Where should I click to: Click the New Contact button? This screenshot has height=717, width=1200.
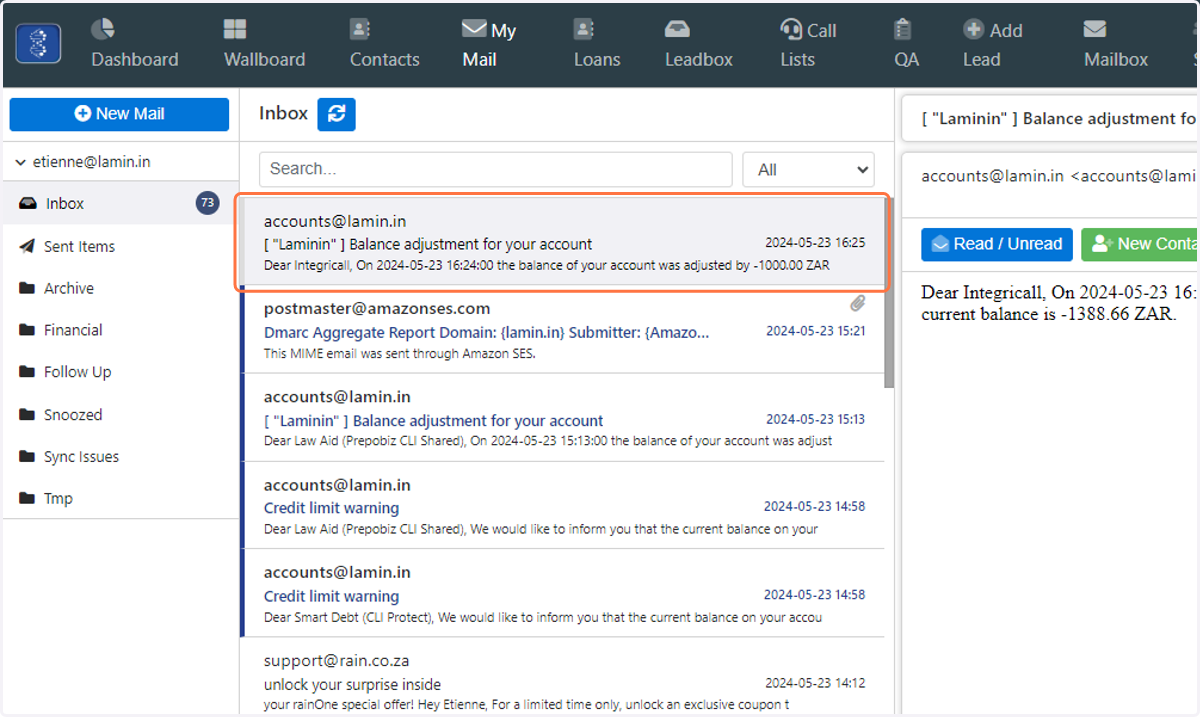[1140, 244]
